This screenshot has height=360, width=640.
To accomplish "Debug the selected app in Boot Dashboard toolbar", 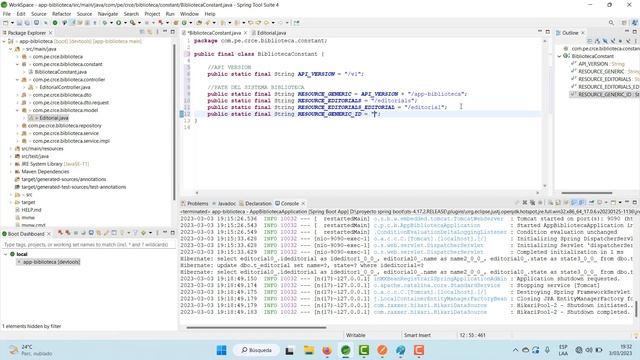I will (x=68, y=233).
